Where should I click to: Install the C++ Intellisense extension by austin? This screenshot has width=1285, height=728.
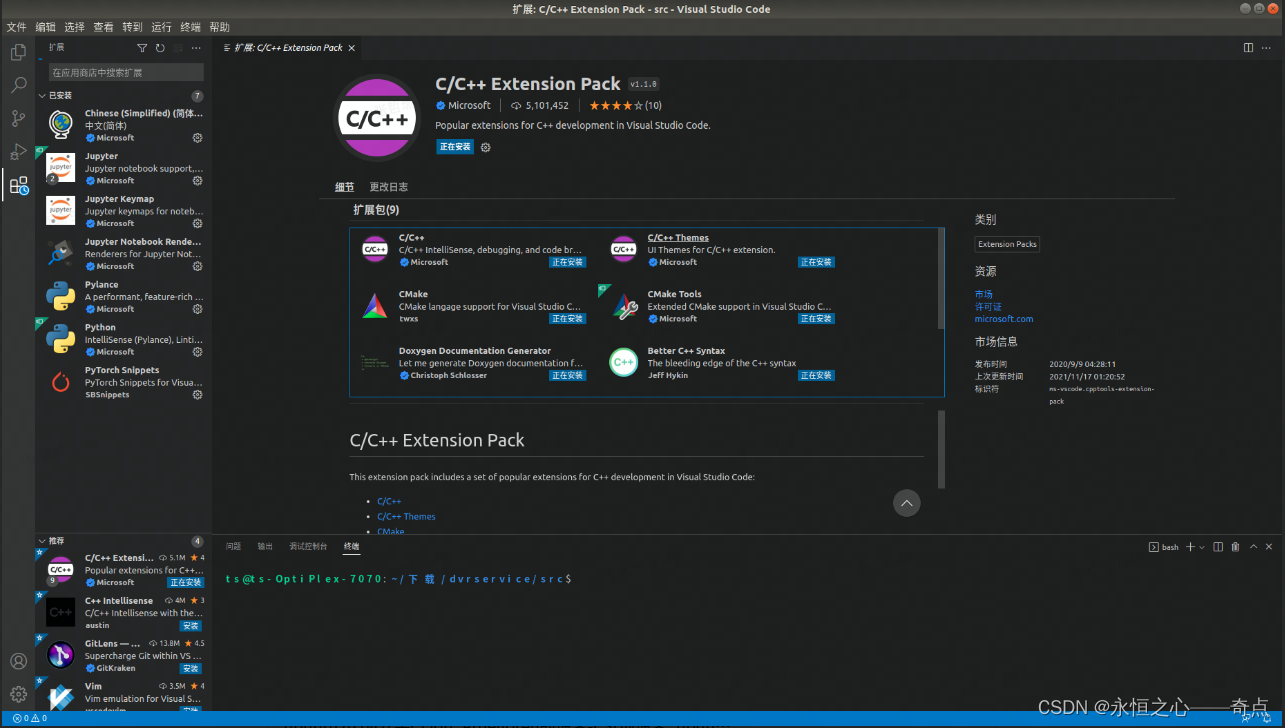[191, 625]
